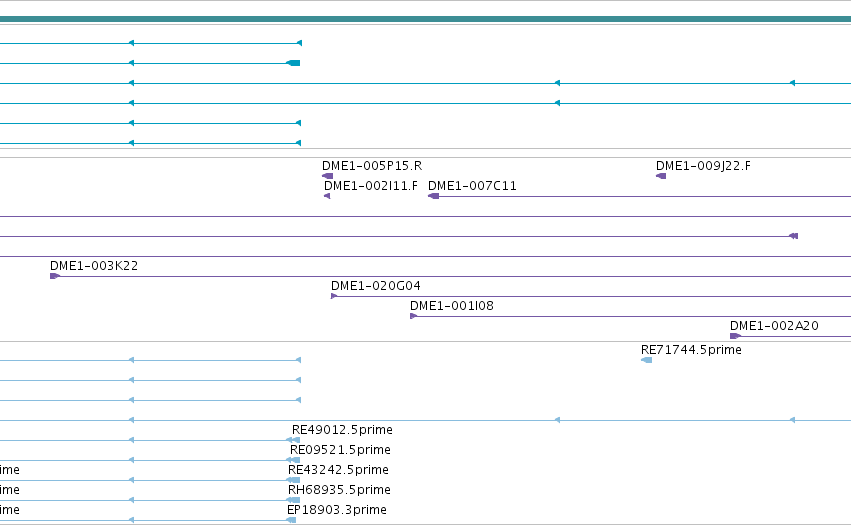Select the DME1-009J22.F feature label
Screen dimensions: 851x525
pyautogui.click(x=703, y=166)
